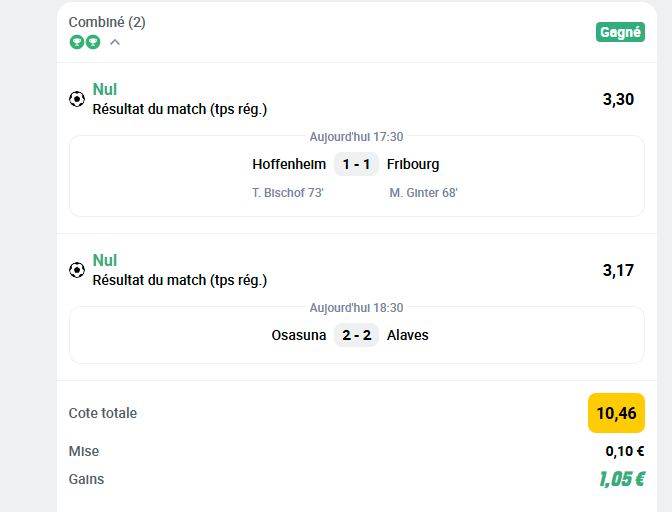Screen dimensions: 672x512
Task: Click the first green trophy icon
Action: [77, 42]
